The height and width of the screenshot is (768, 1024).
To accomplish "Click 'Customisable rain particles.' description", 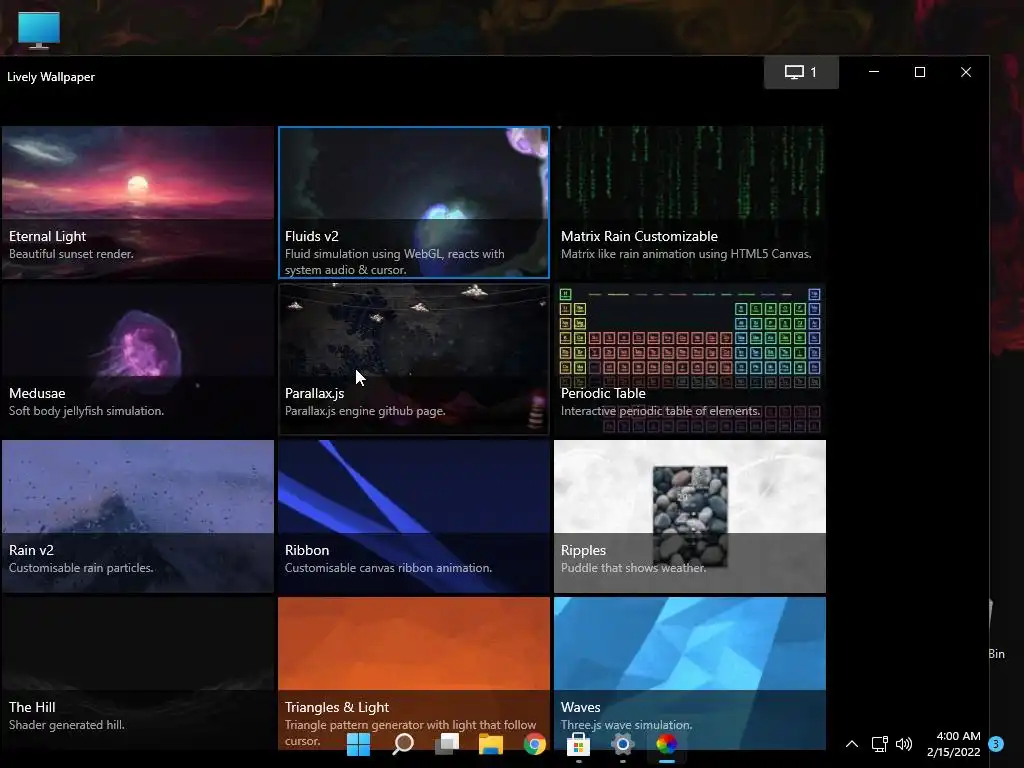I will coord(82,568).
